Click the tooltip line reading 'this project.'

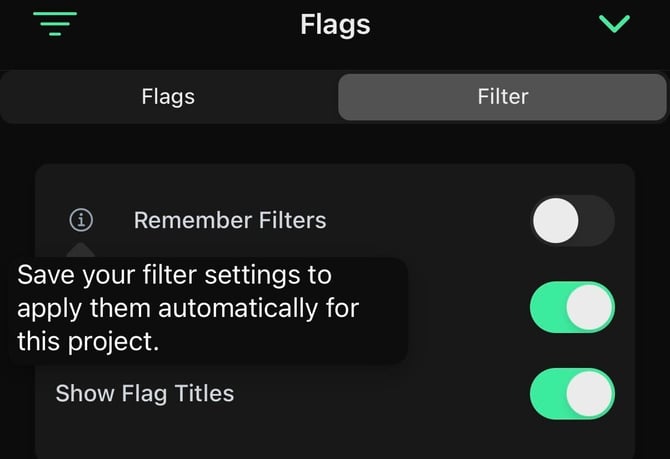click(88, 341)
